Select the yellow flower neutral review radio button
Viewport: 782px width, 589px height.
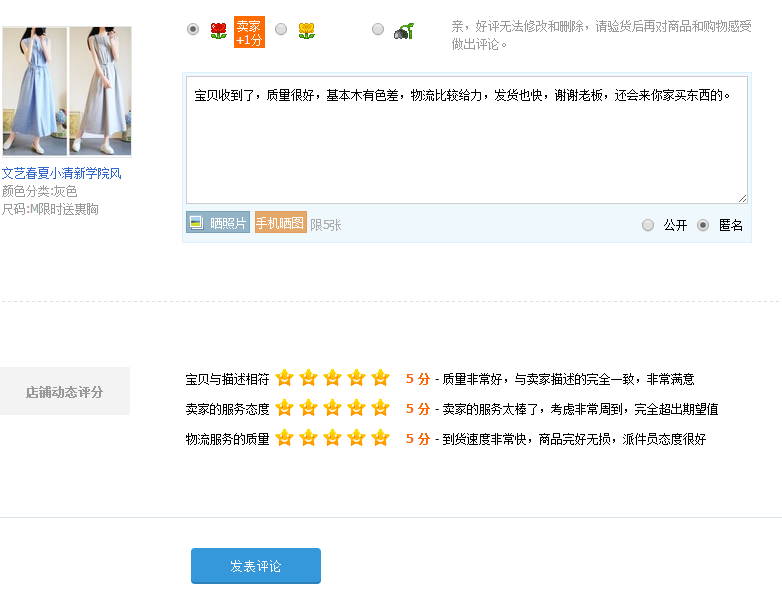281,29
